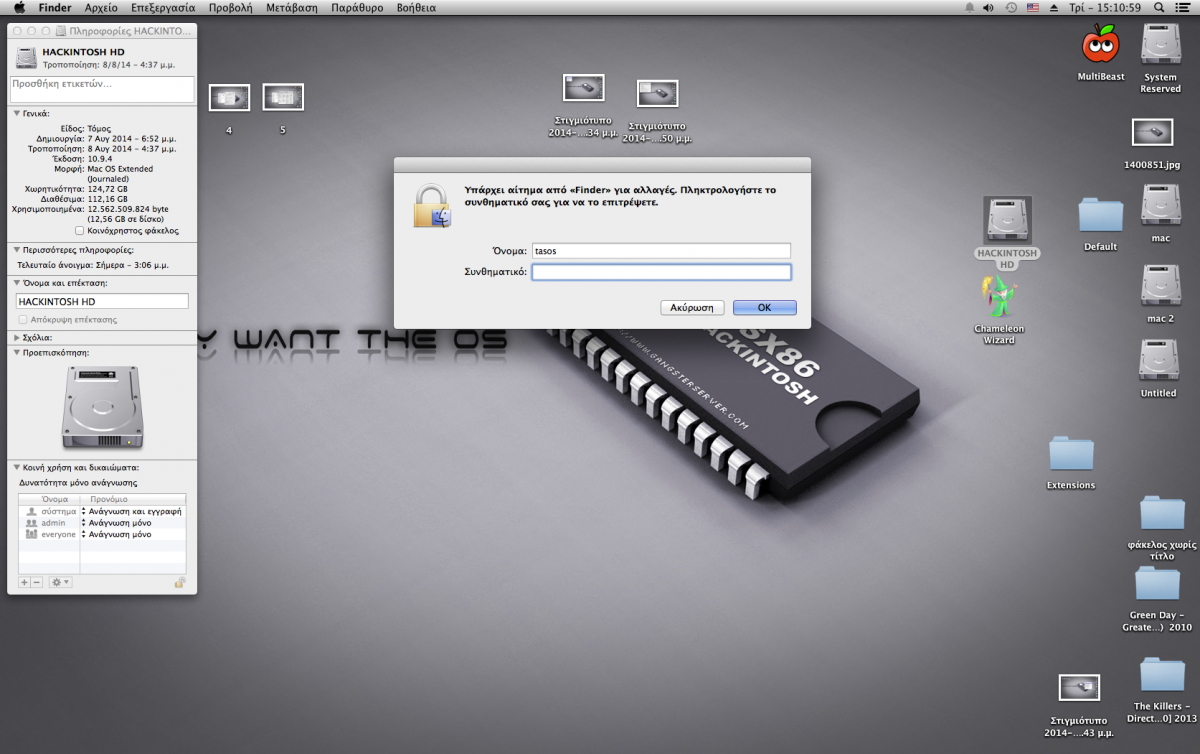
Task: Open Spotlight search magnifier
Action: 1159,7
